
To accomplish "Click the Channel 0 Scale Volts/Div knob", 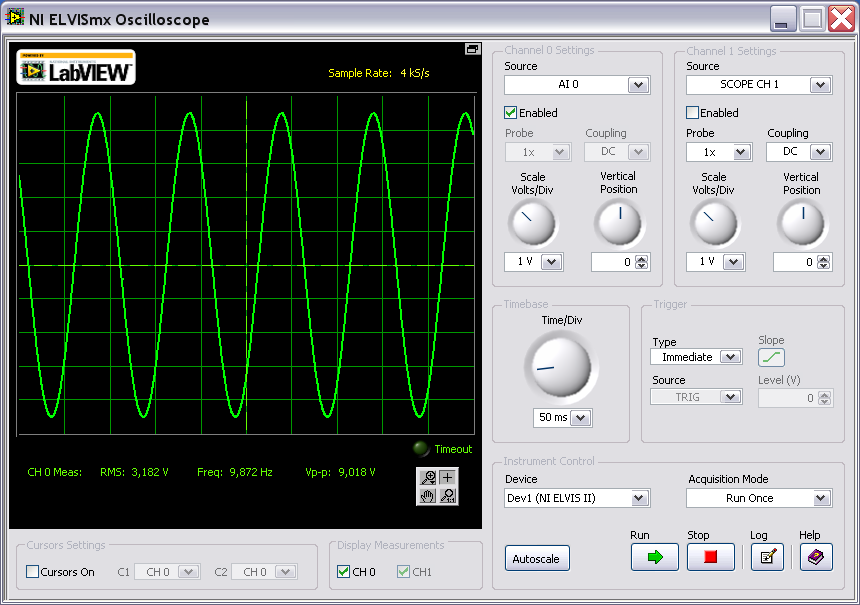I will click(x=532, y=223).
